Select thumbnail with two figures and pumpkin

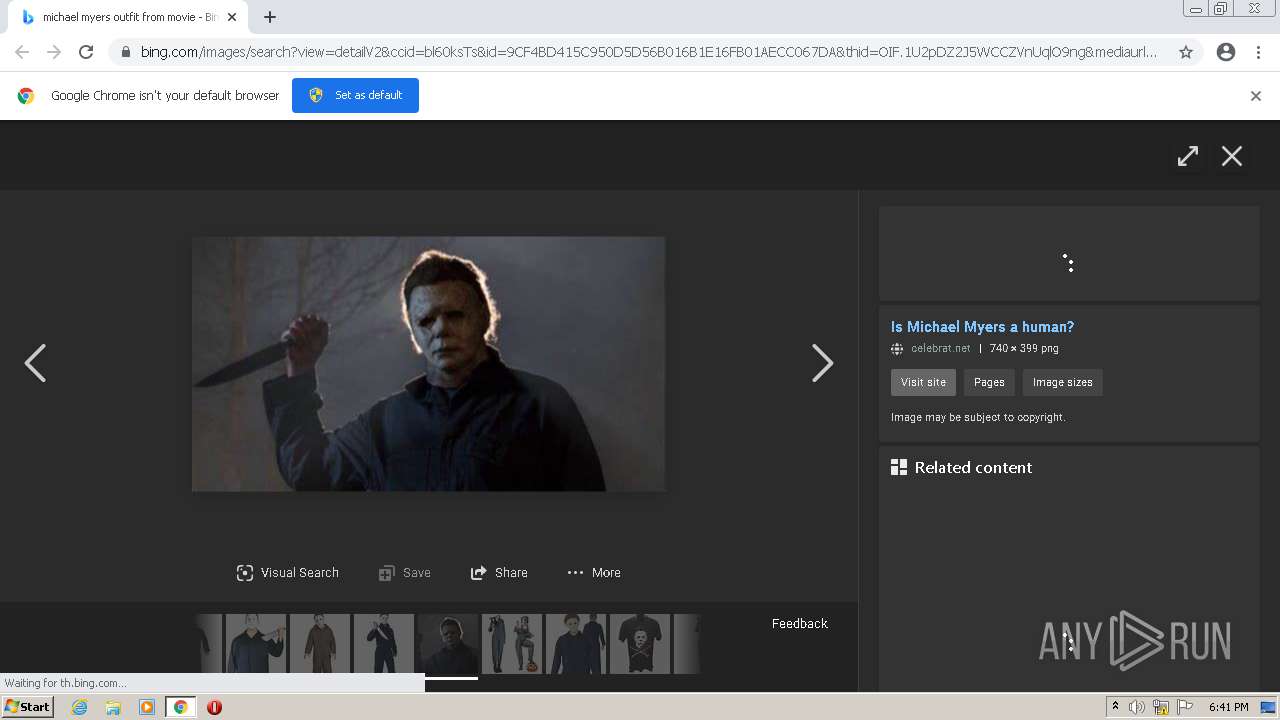(x=512, y=644)
